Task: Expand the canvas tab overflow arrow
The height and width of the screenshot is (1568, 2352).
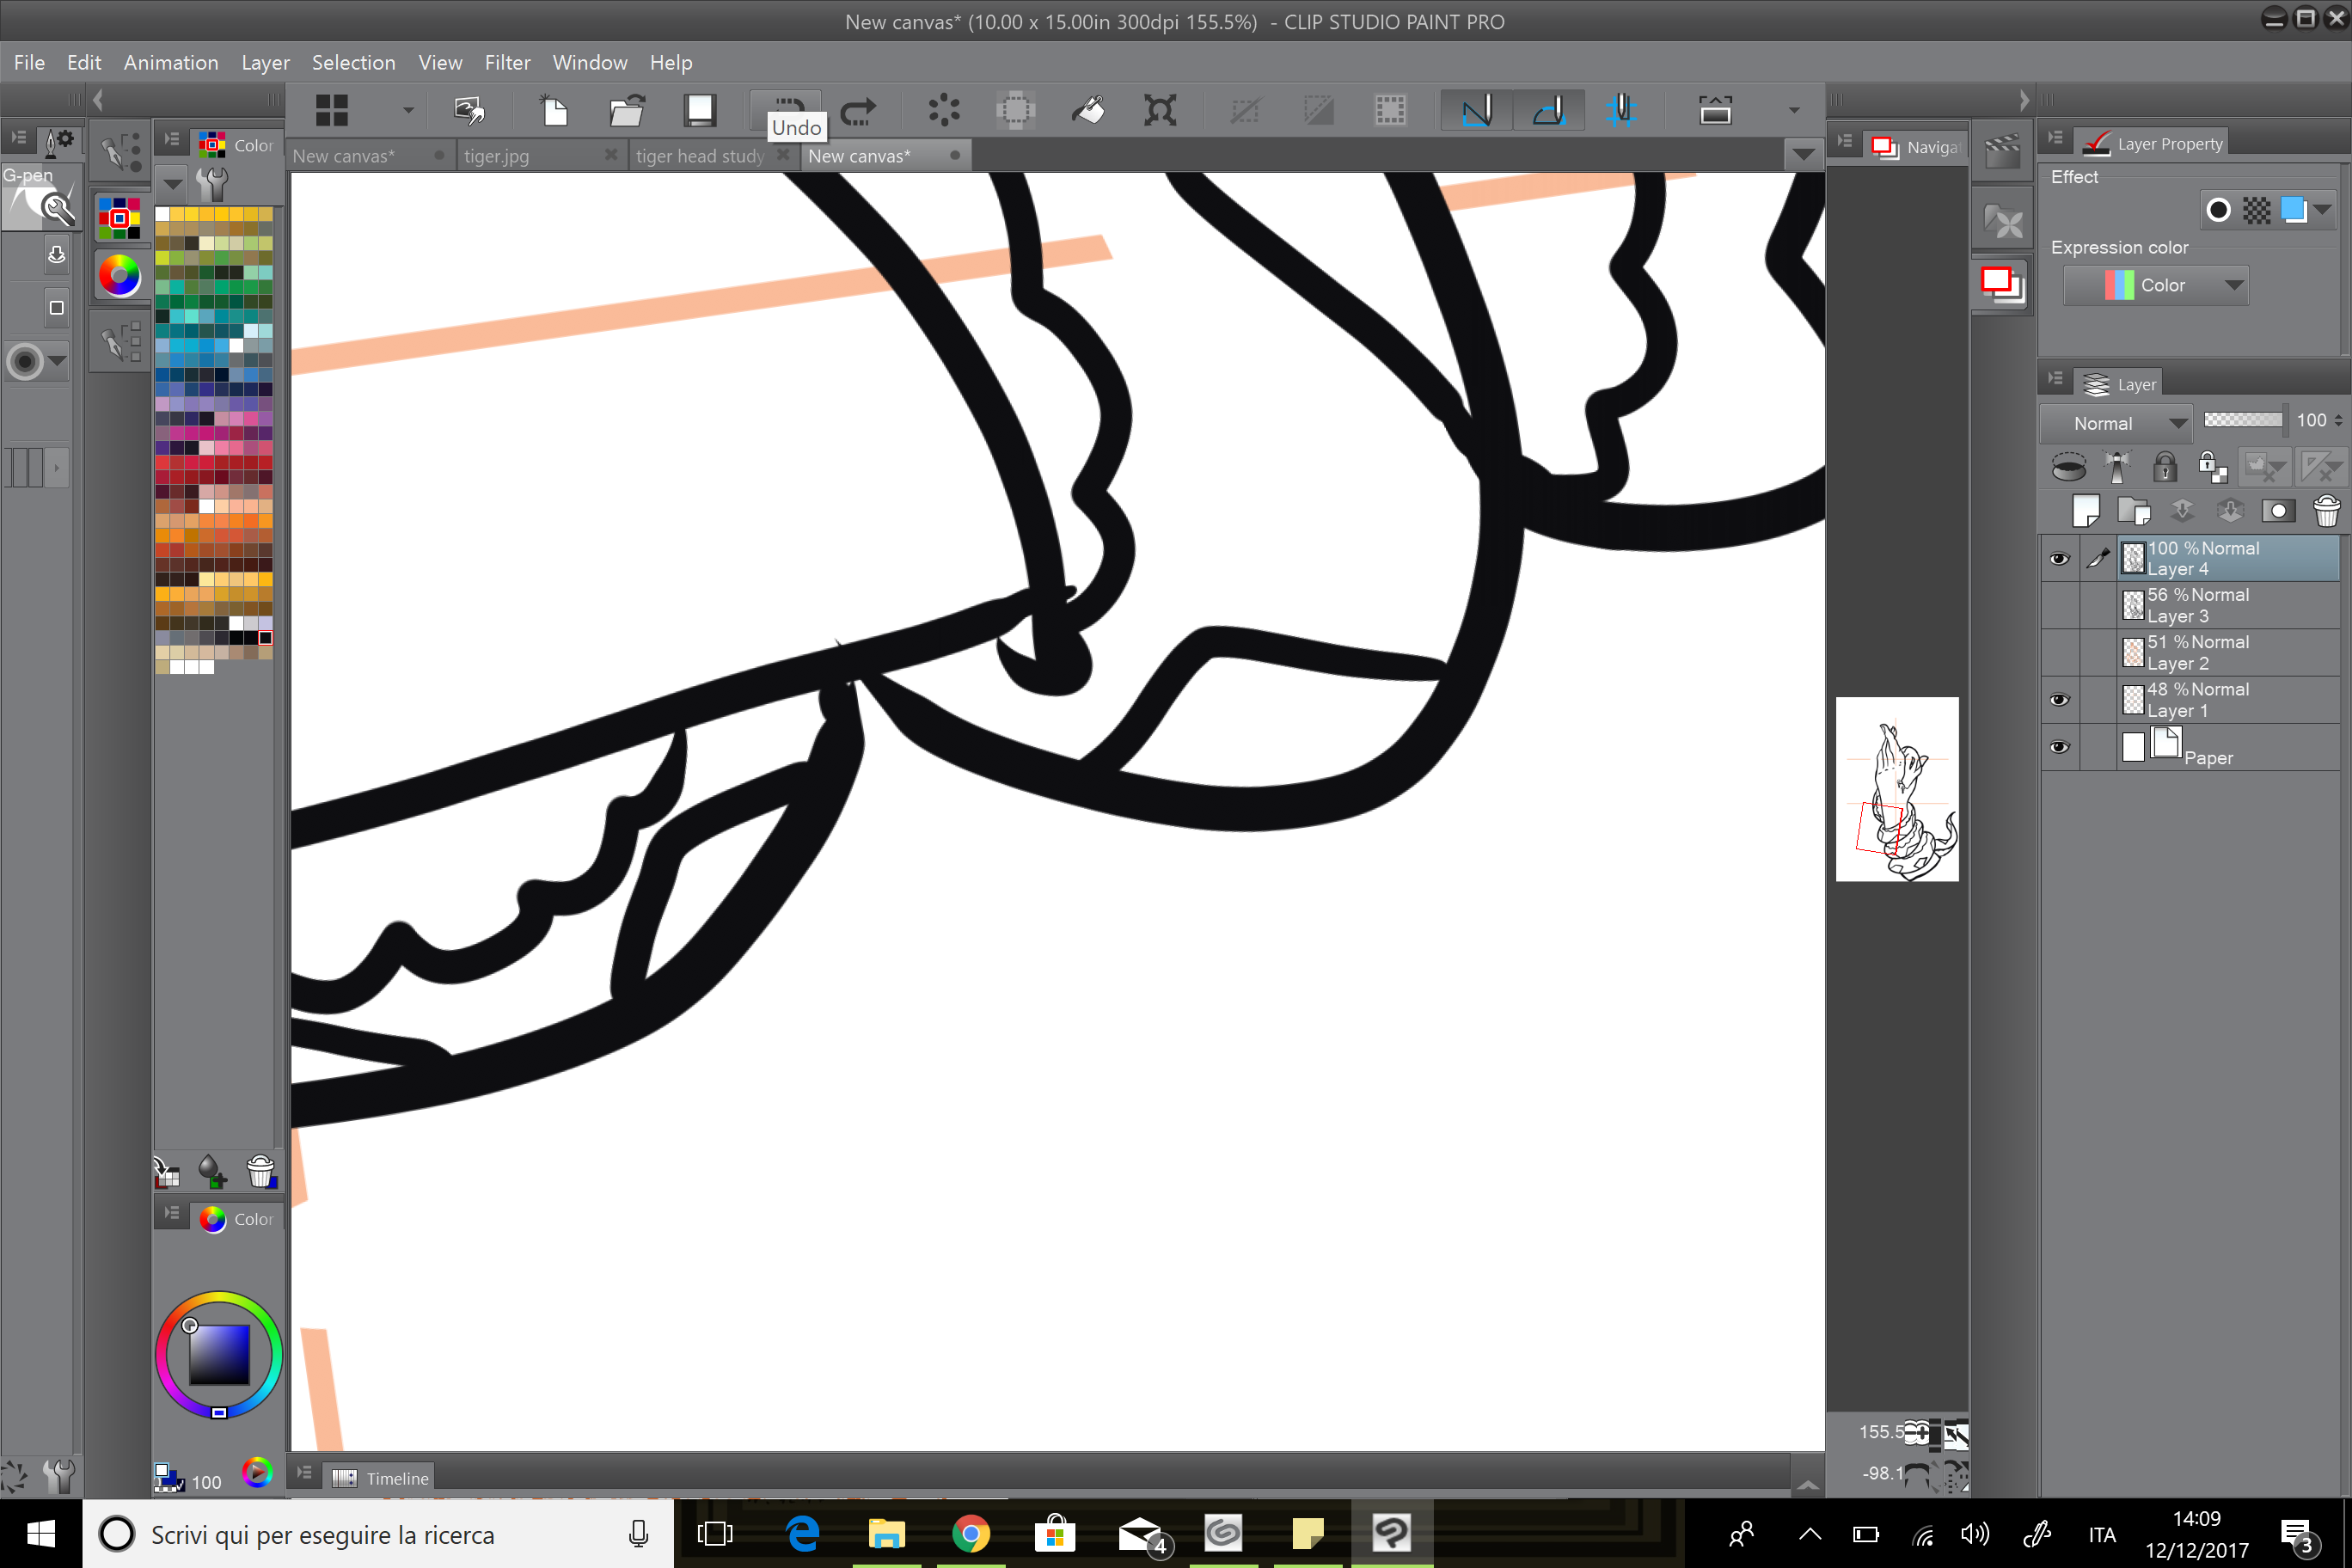Action: (x=1803, y=155)
